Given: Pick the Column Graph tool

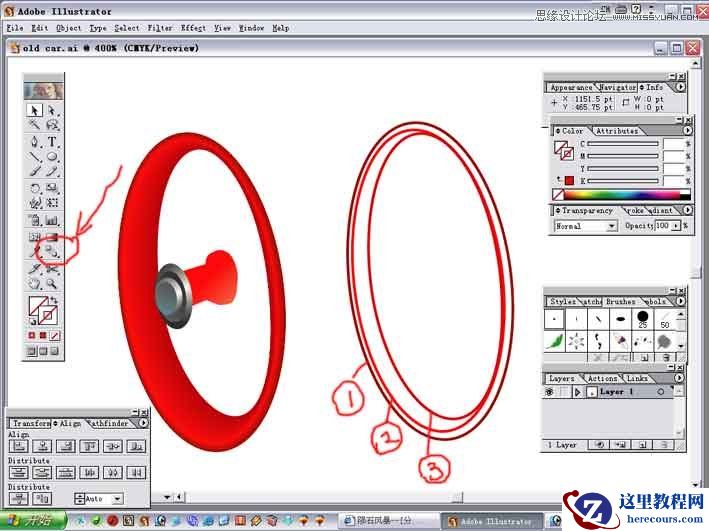Looking at the screenshot, I should coord(52,221).
